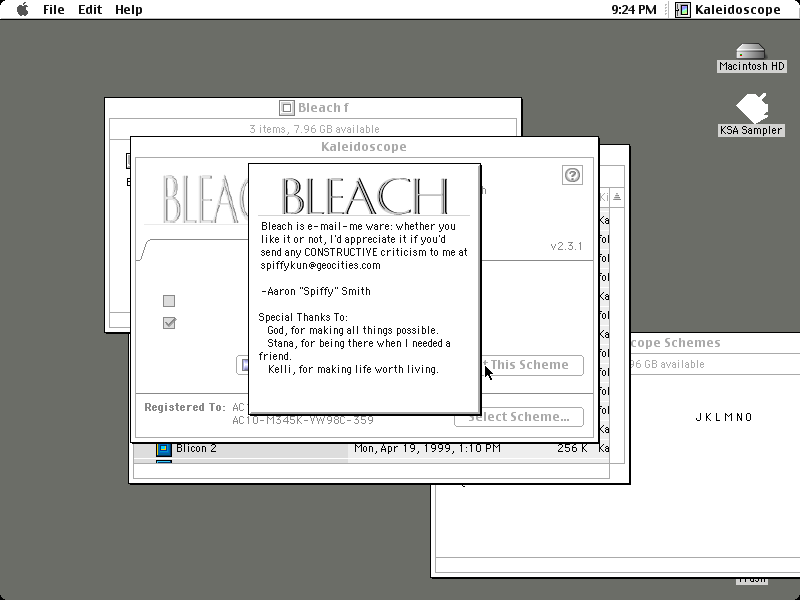Click the Registered To: label
The image size is (800, 600).
[185, 407]
